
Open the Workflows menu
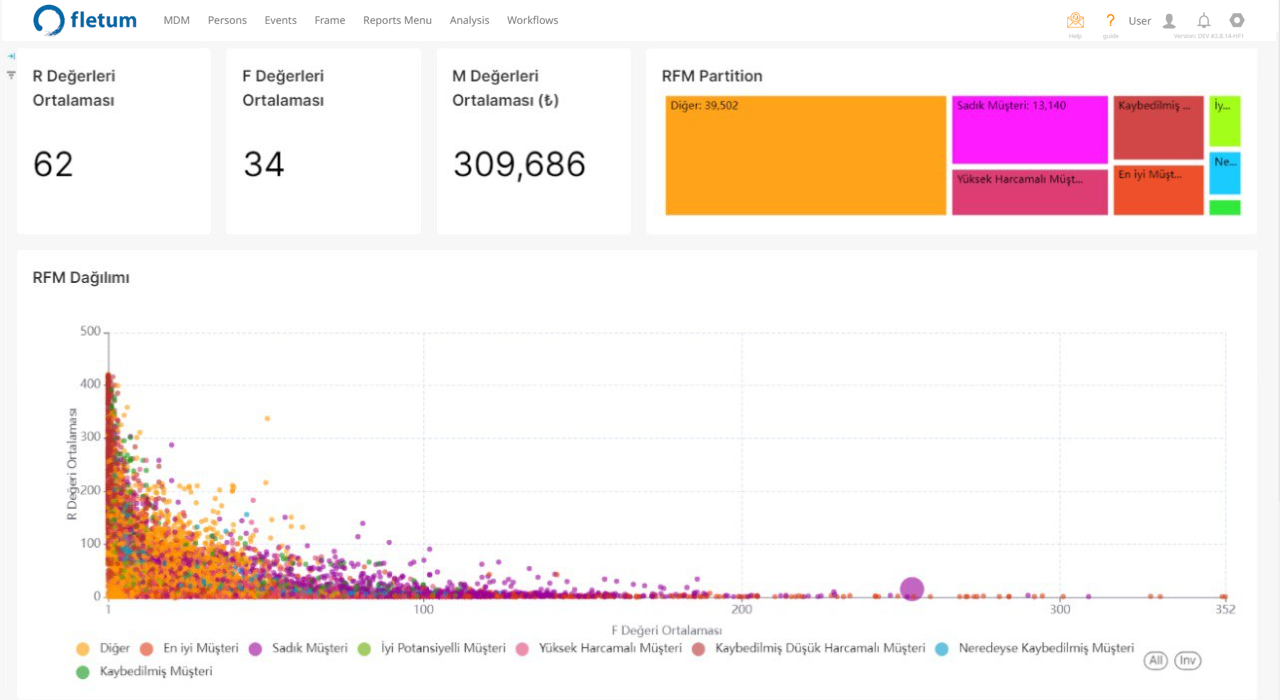click(532, 20)
